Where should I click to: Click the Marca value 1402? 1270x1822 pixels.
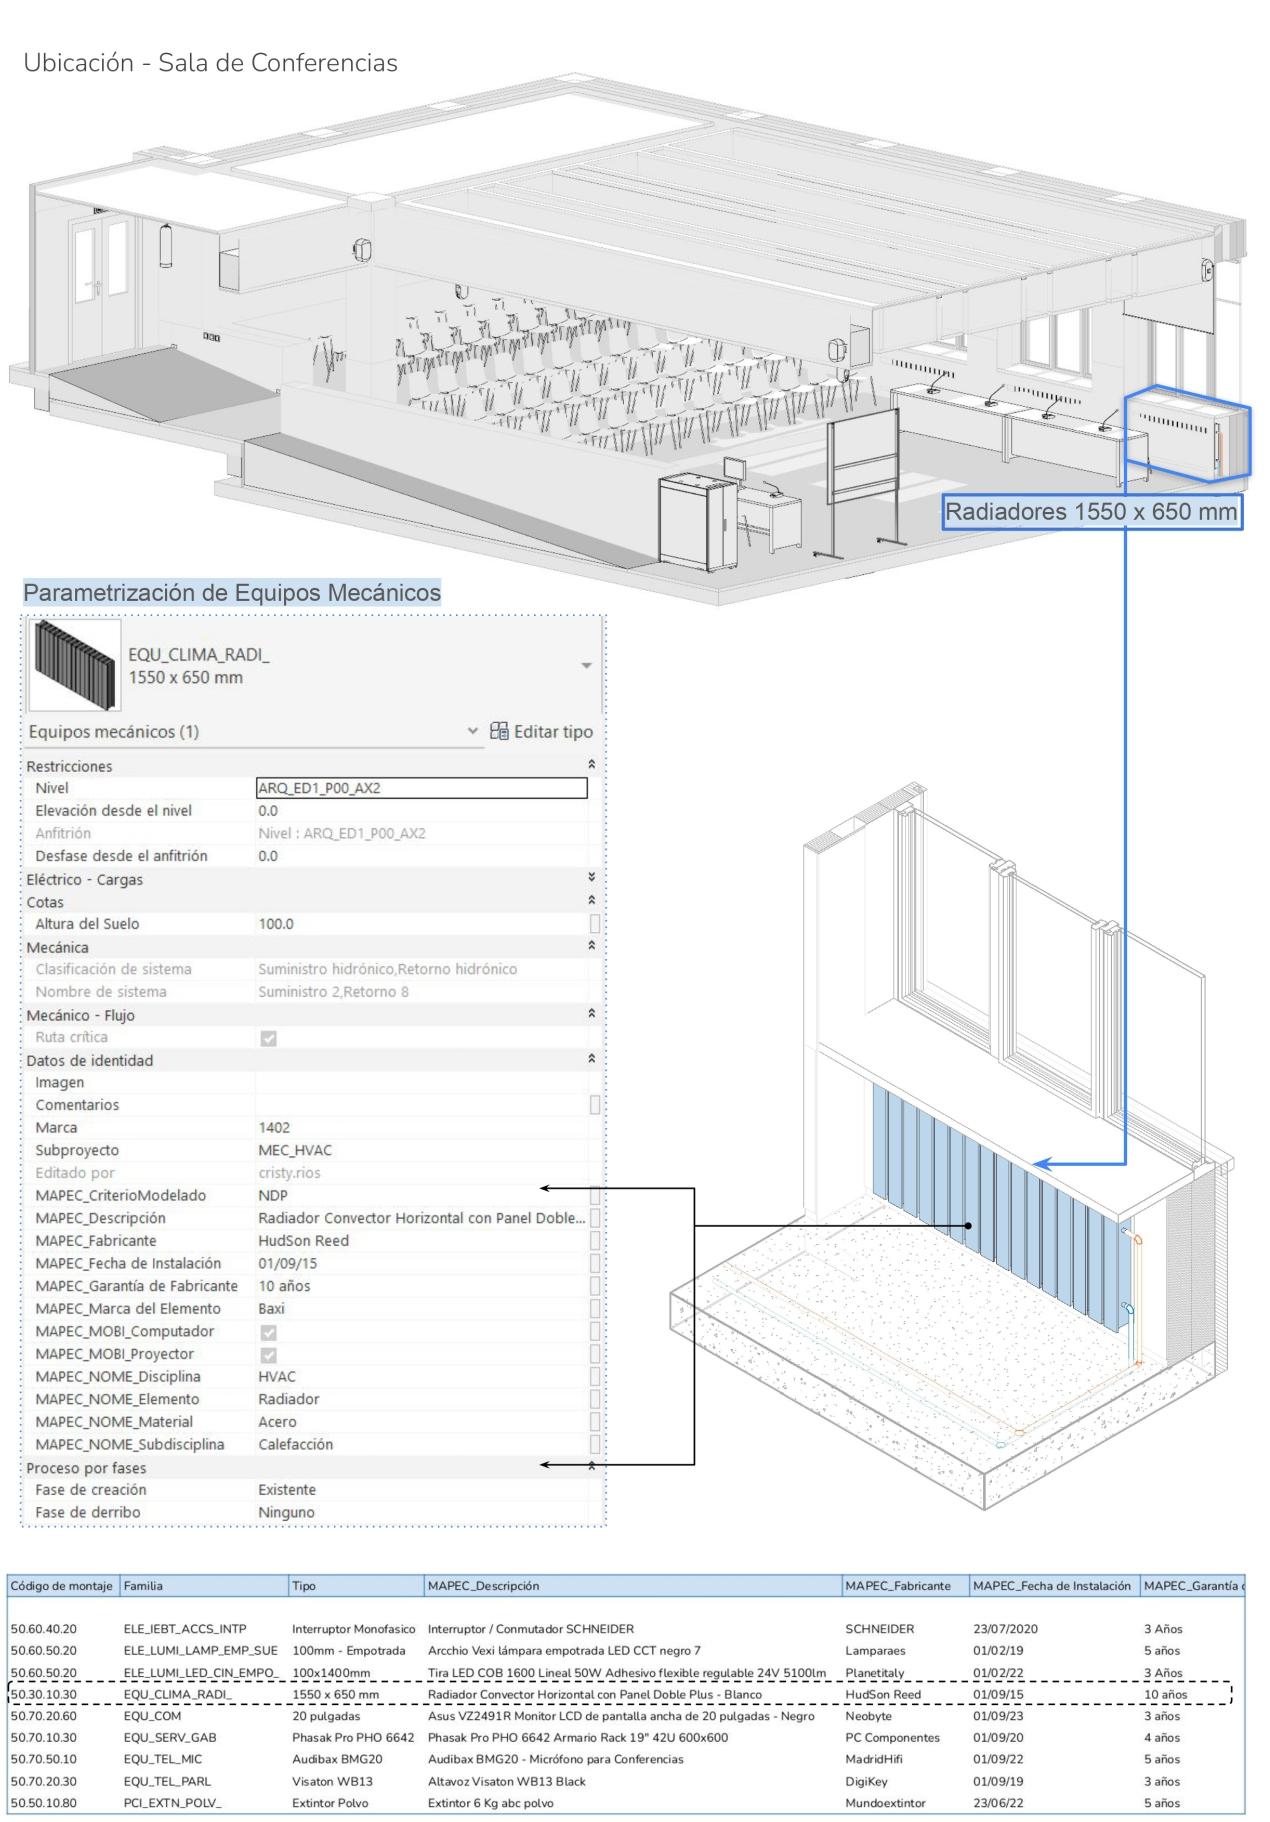pyautogui.click(x=274, y=1128)
